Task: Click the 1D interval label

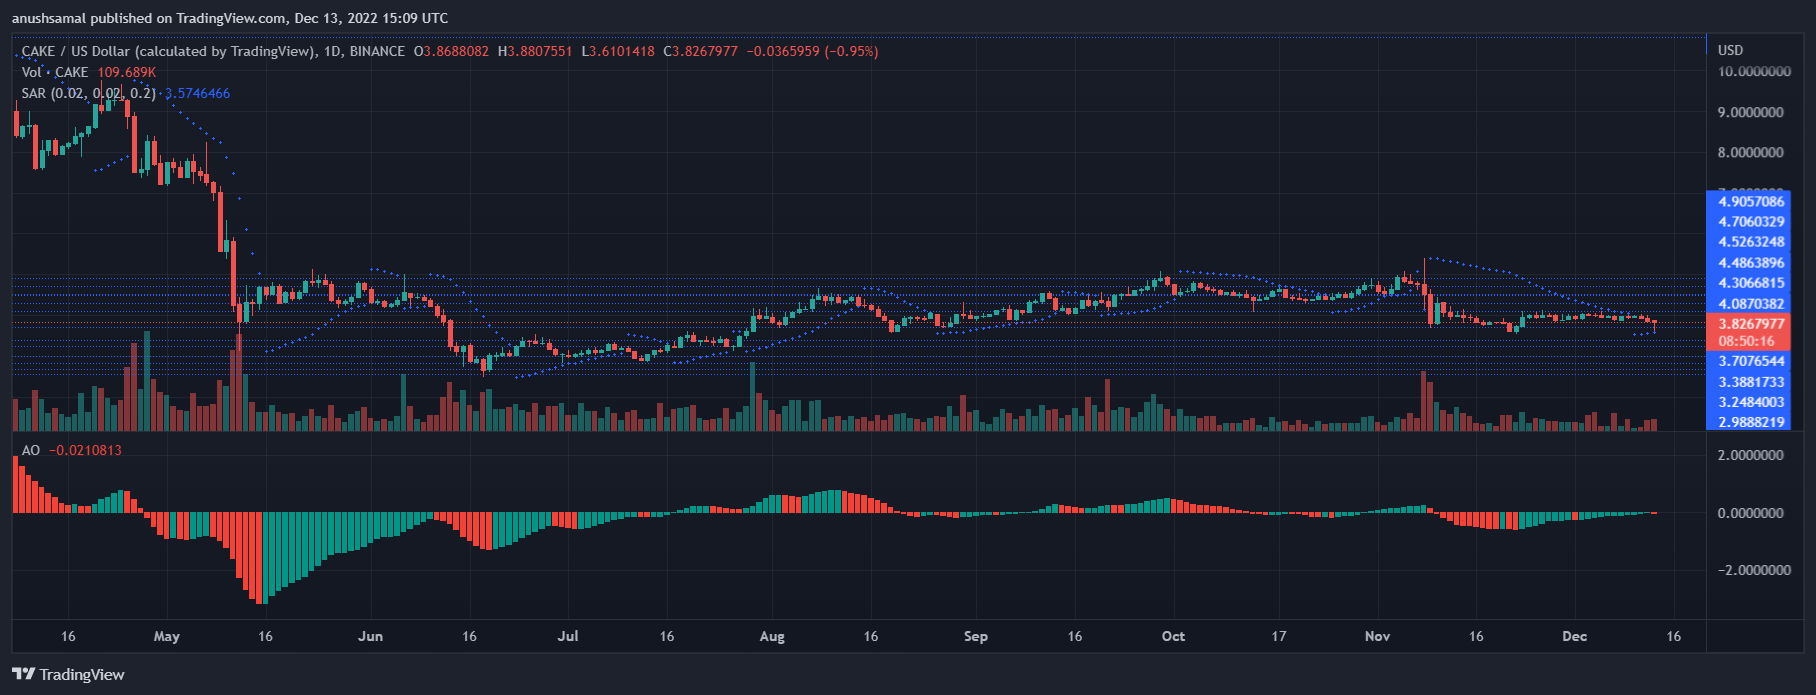Action: point(331,51)
